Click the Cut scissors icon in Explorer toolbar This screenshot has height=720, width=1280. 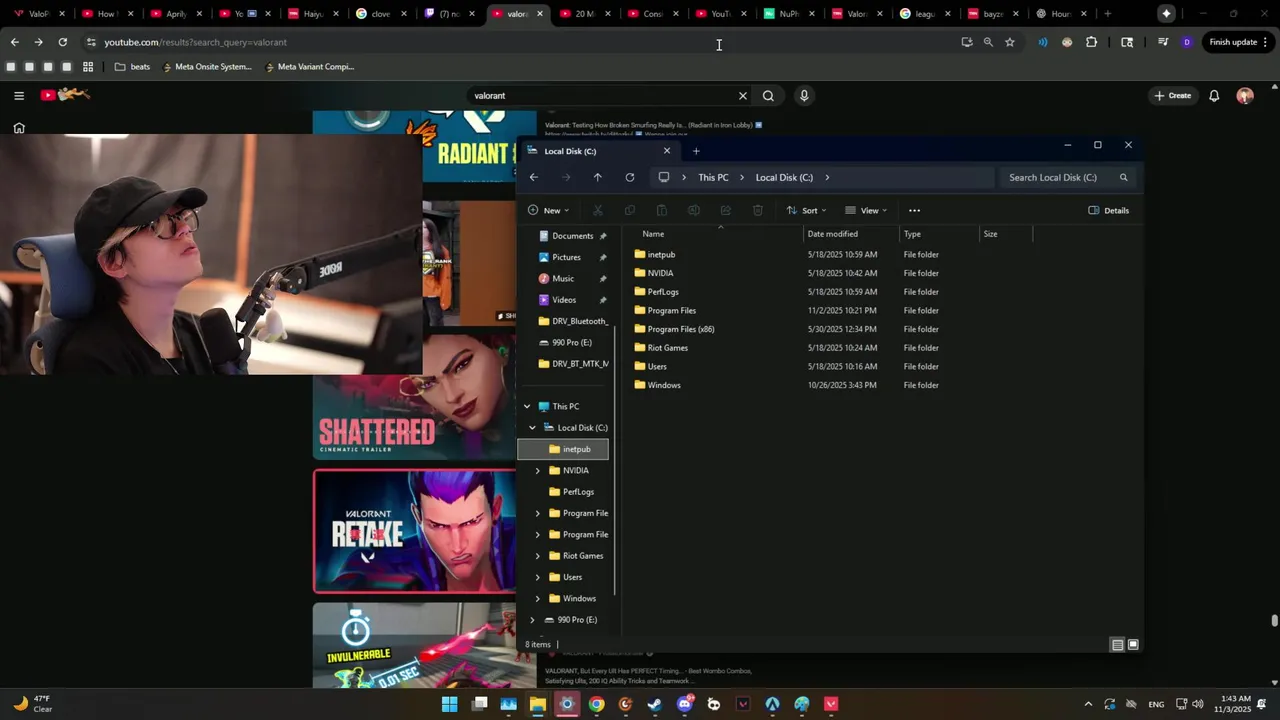598,210
